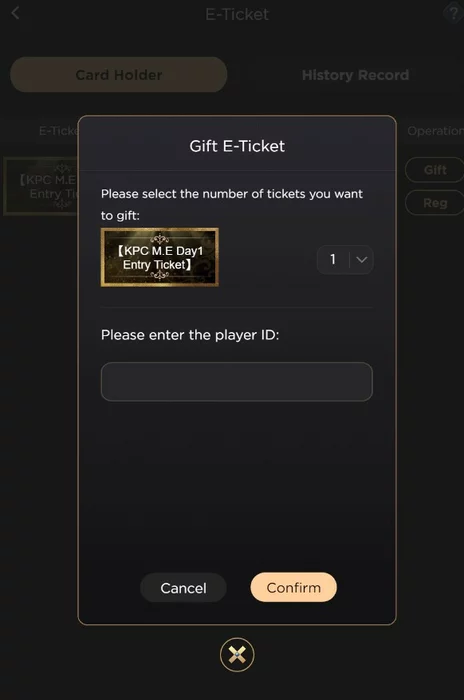Switch to the Card Holder tab
464x700 pixels.
118,75
